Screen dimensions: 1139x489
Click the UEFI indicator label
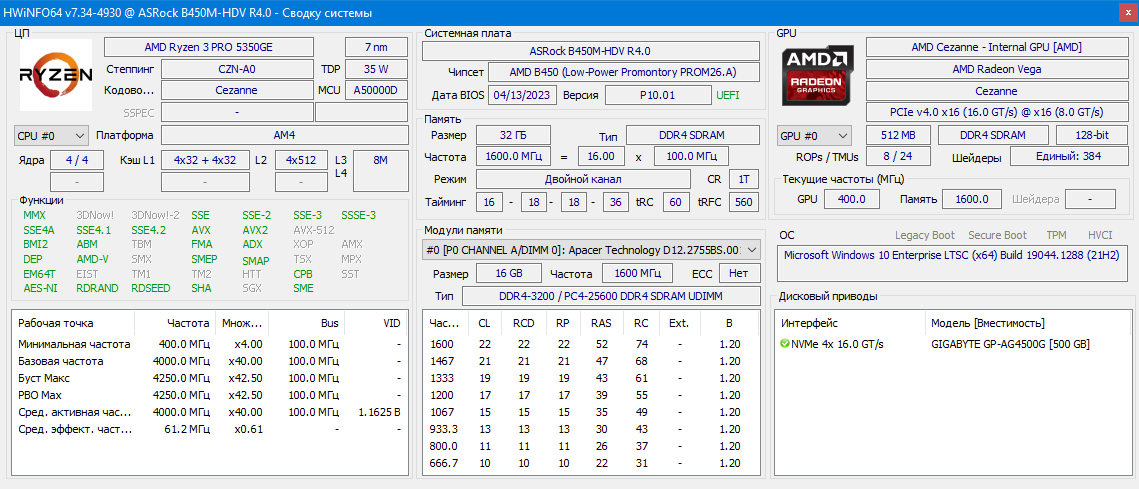[727, 94]
